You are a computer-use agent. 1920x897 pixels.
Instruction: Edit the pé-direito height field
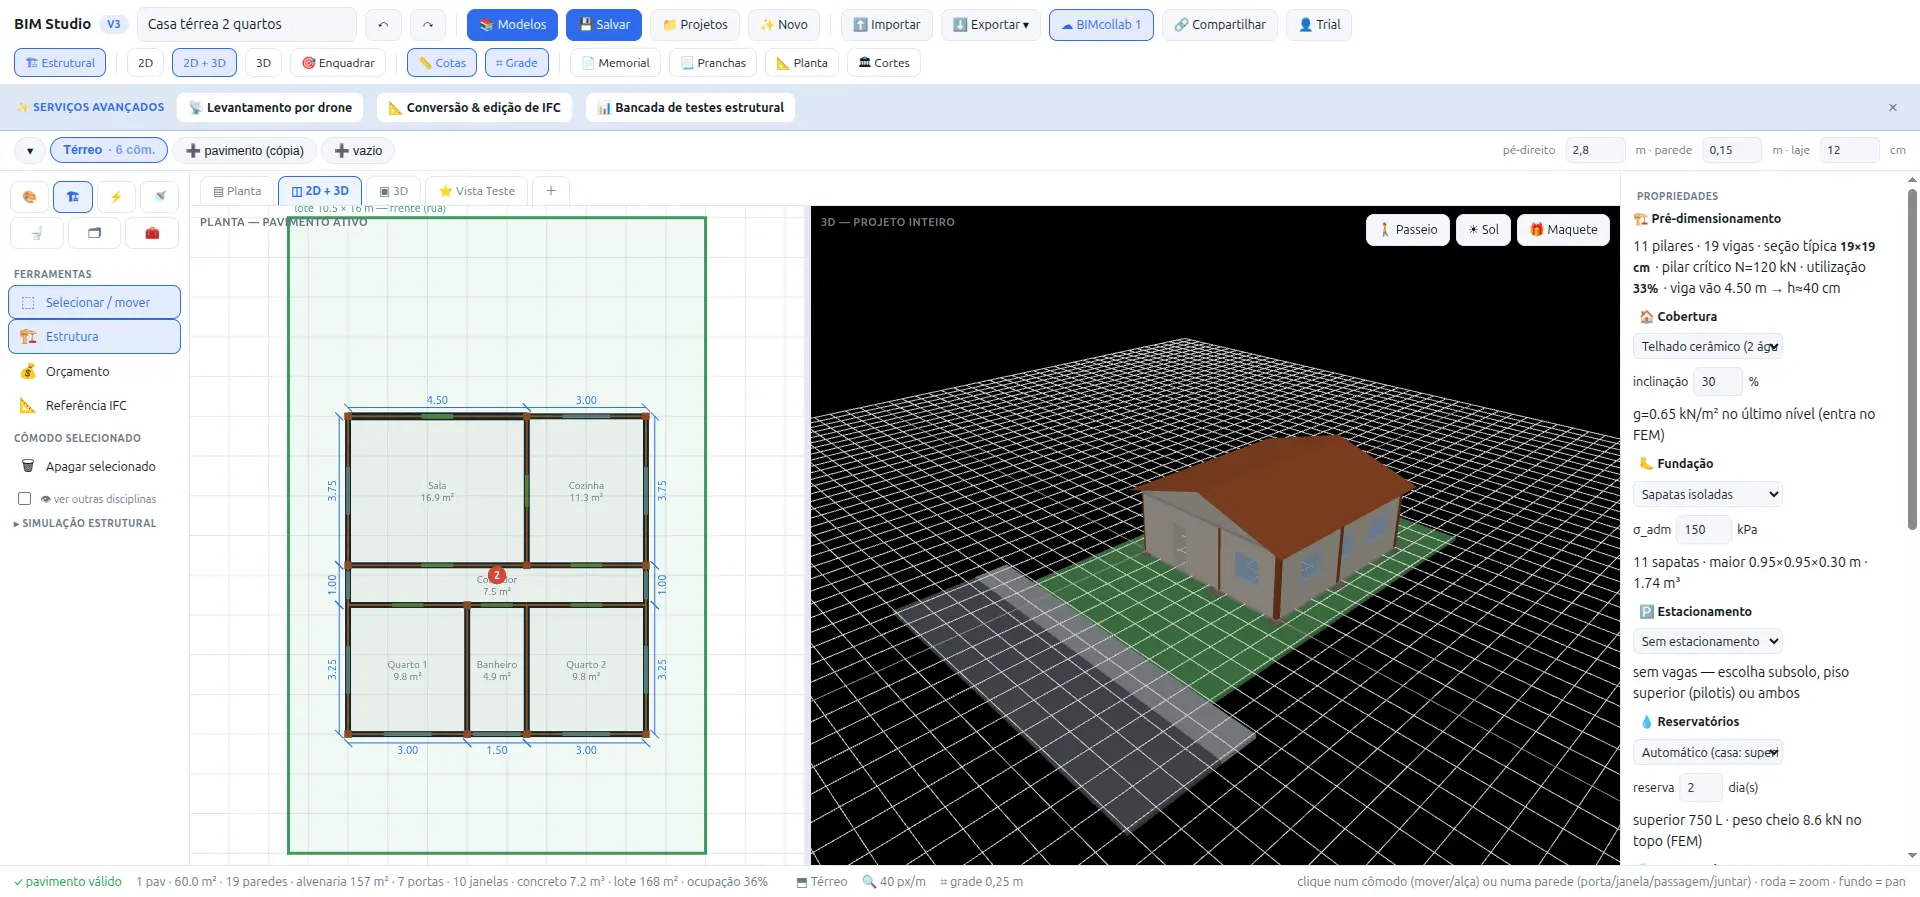coord(1595,150)
